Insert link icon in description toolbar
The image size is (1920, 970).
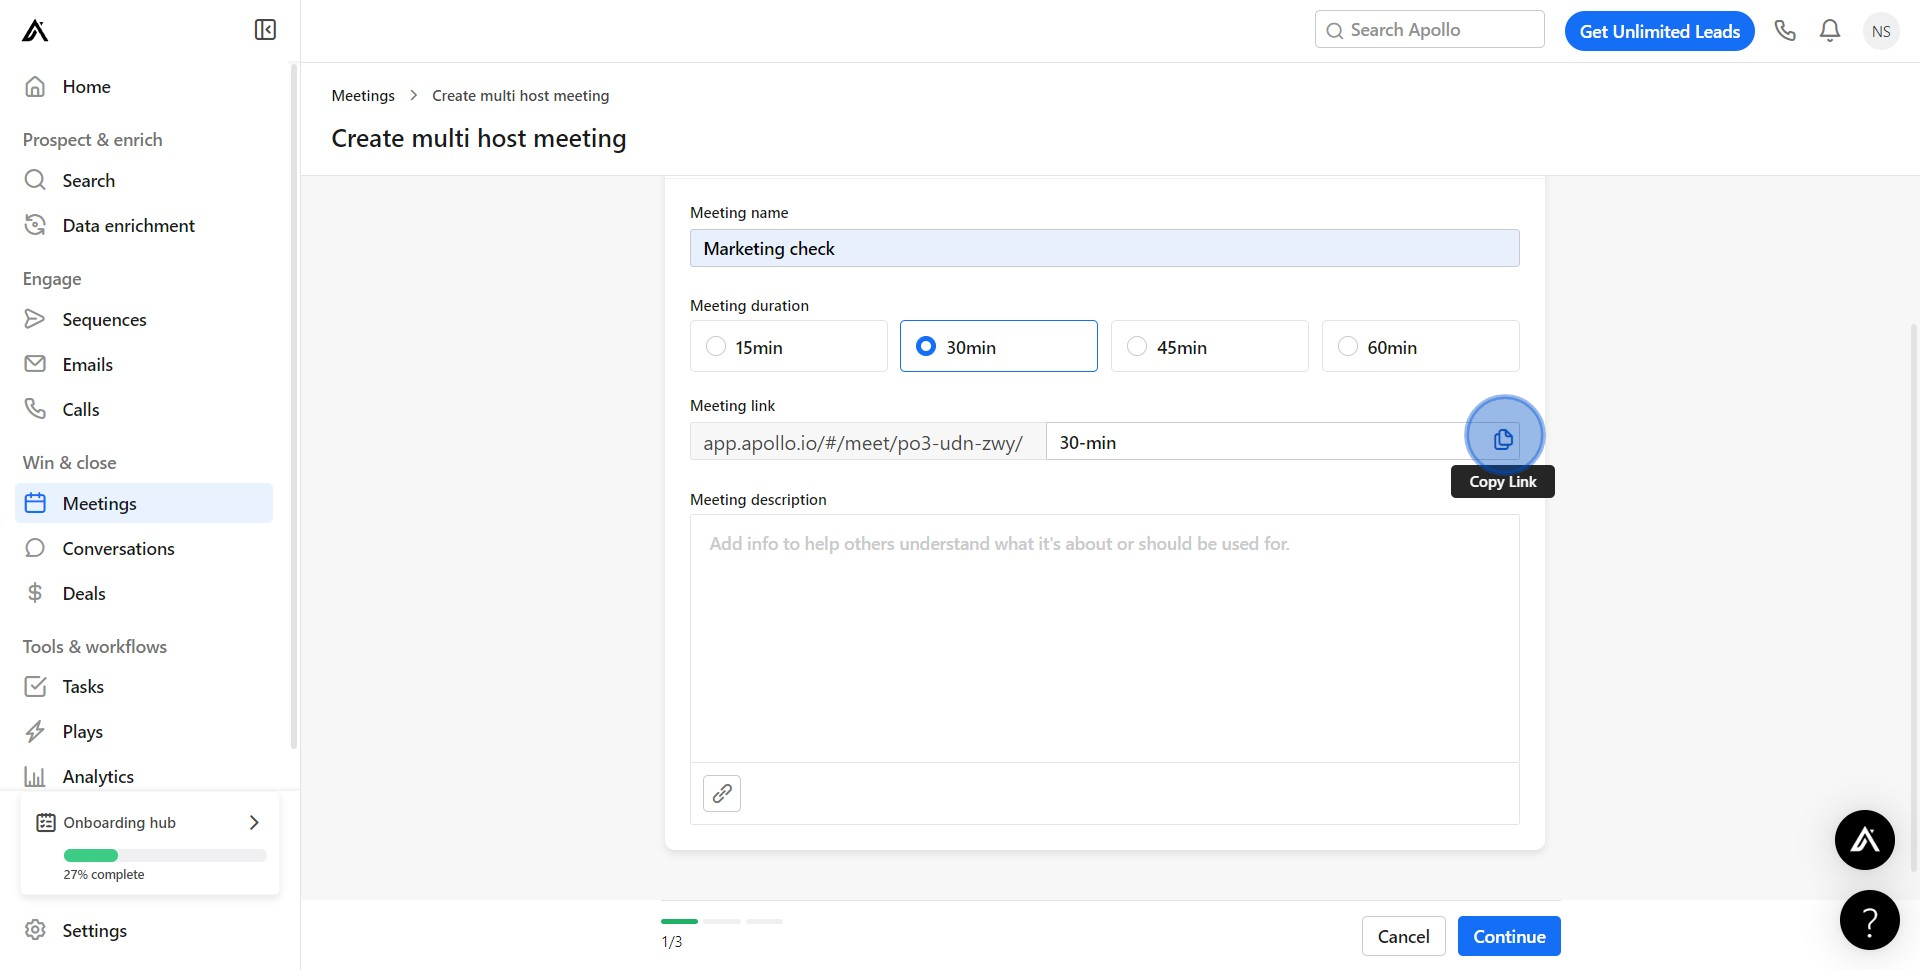point(722,793)
